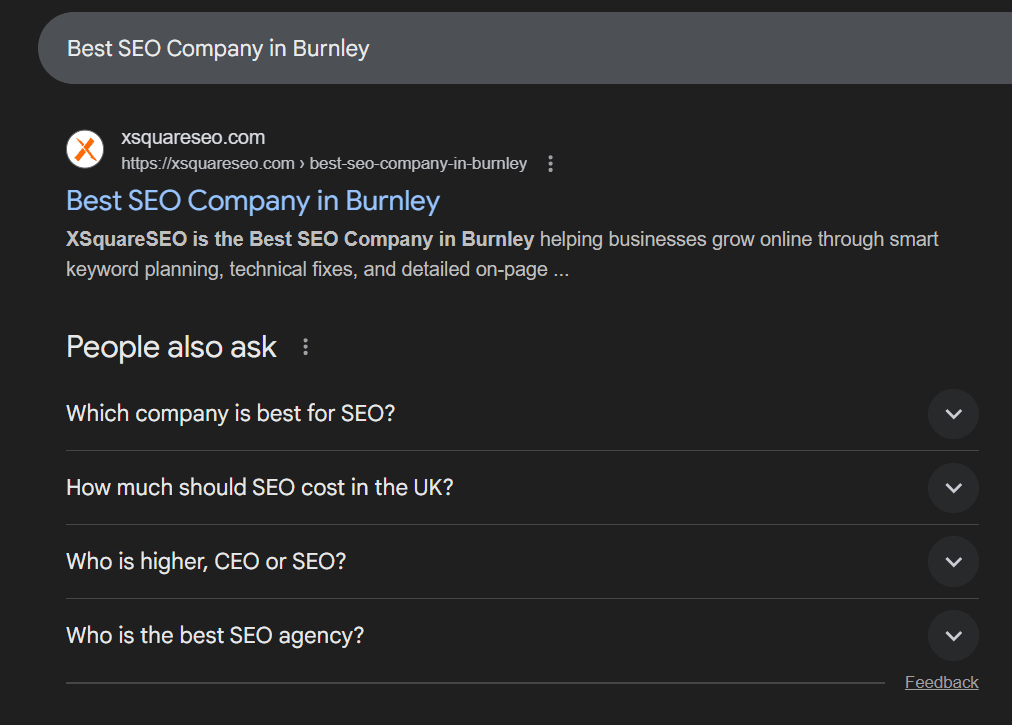Open the three-dot menu beside the result URL
Image resolution: width=1012 pixels, height=725 pixels.
(x=550, y=163)
